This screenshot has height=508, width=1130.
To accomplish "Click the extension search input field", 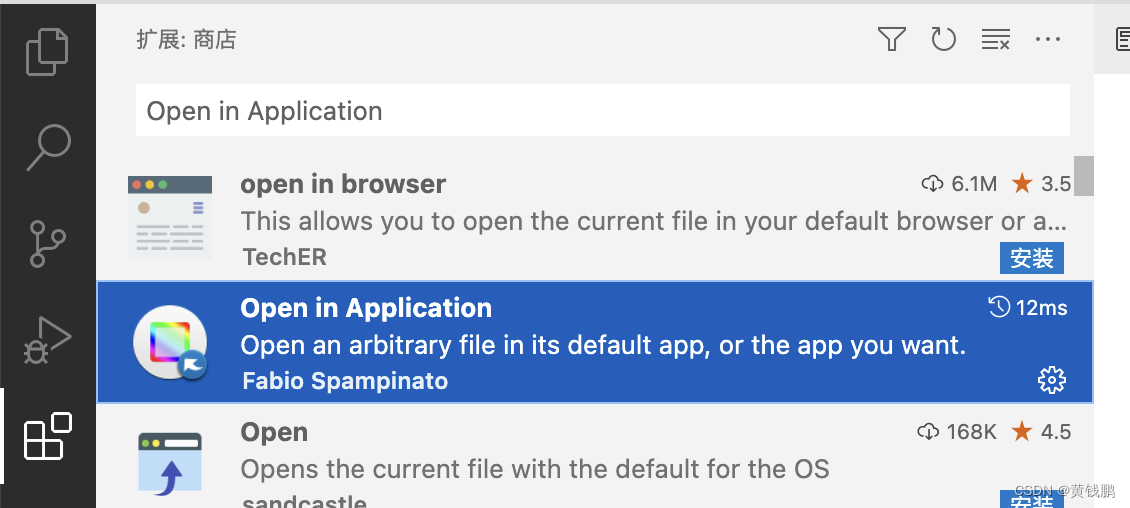I will point(602,110).
